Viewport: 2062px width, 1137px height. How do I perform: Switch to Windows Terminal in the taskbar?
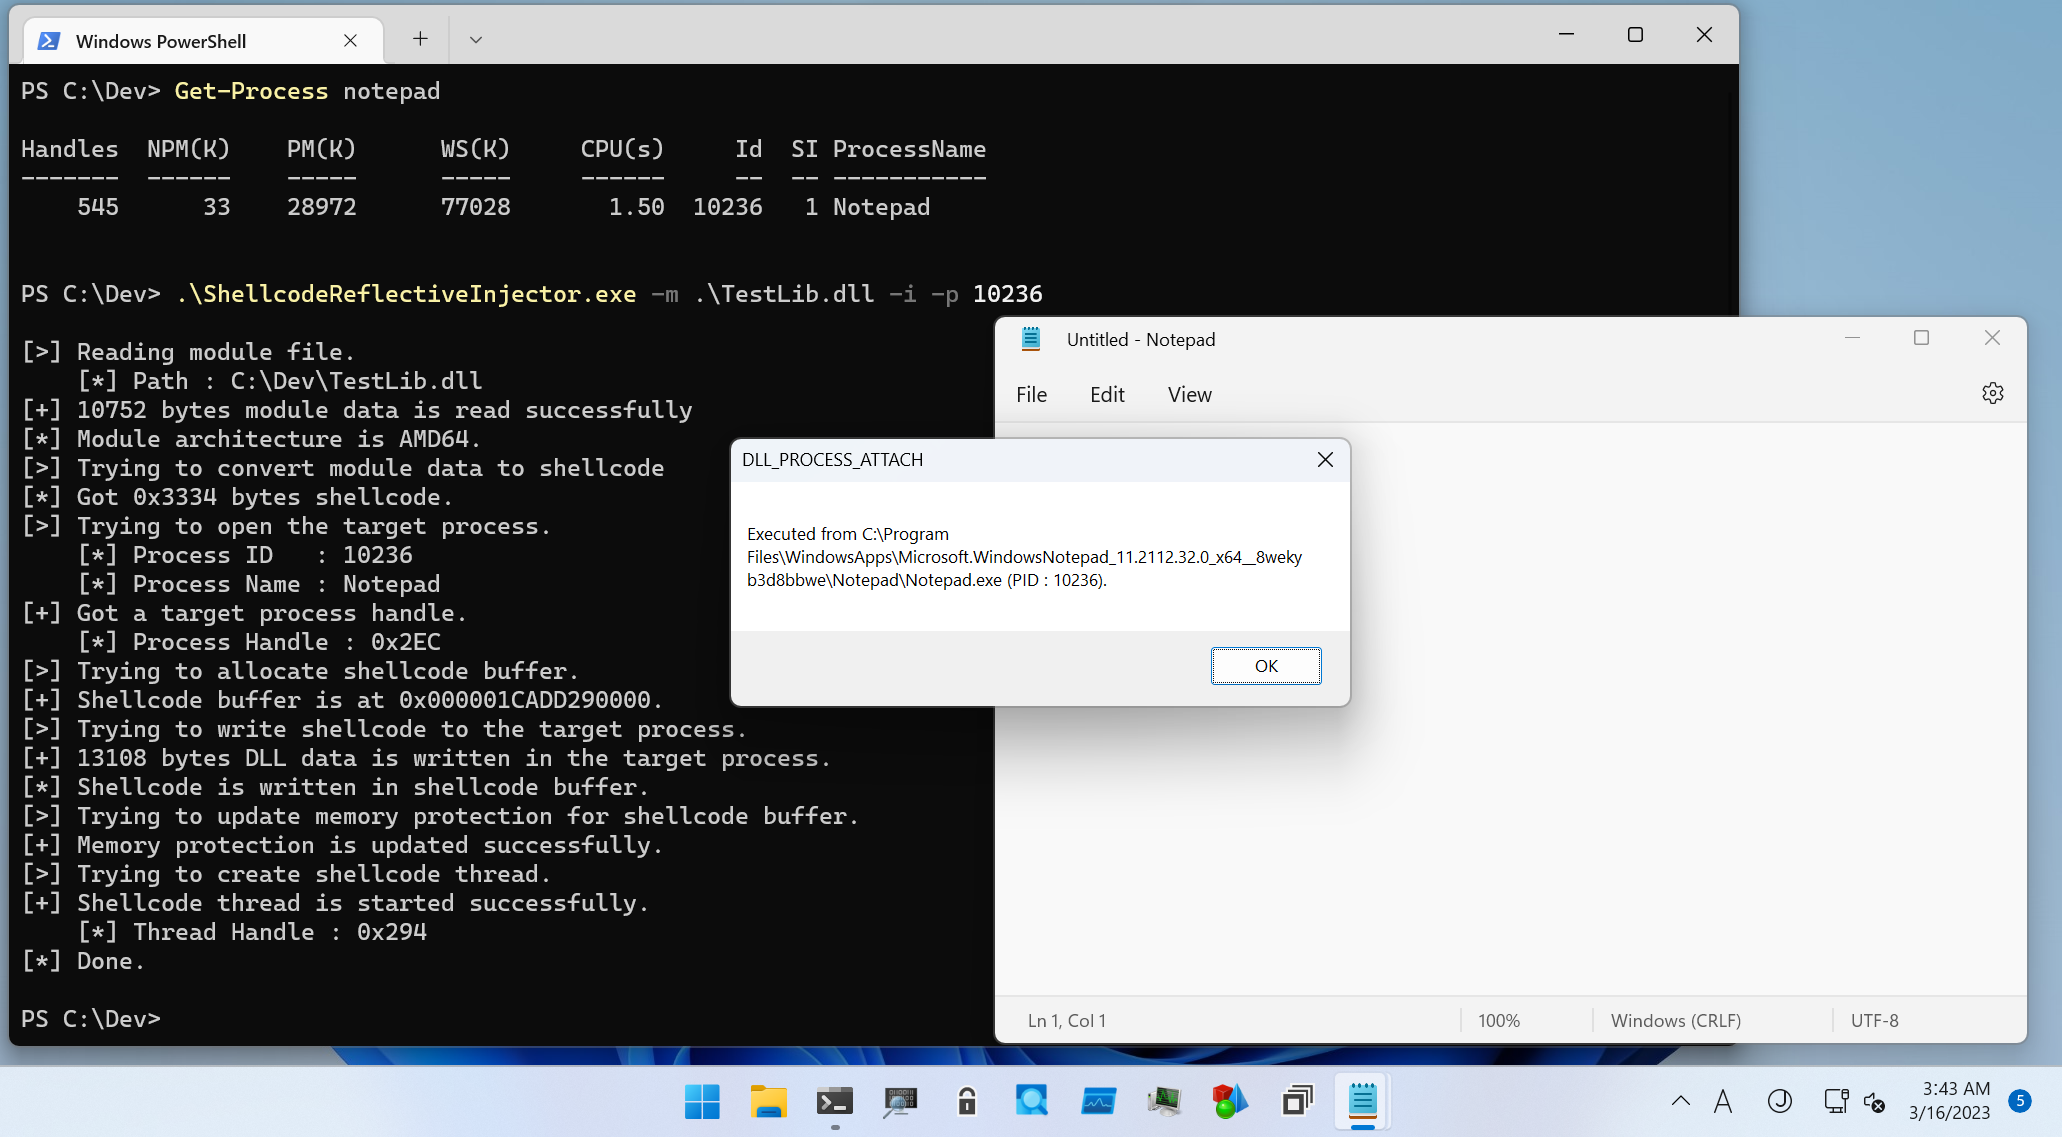click(834, 1101)
